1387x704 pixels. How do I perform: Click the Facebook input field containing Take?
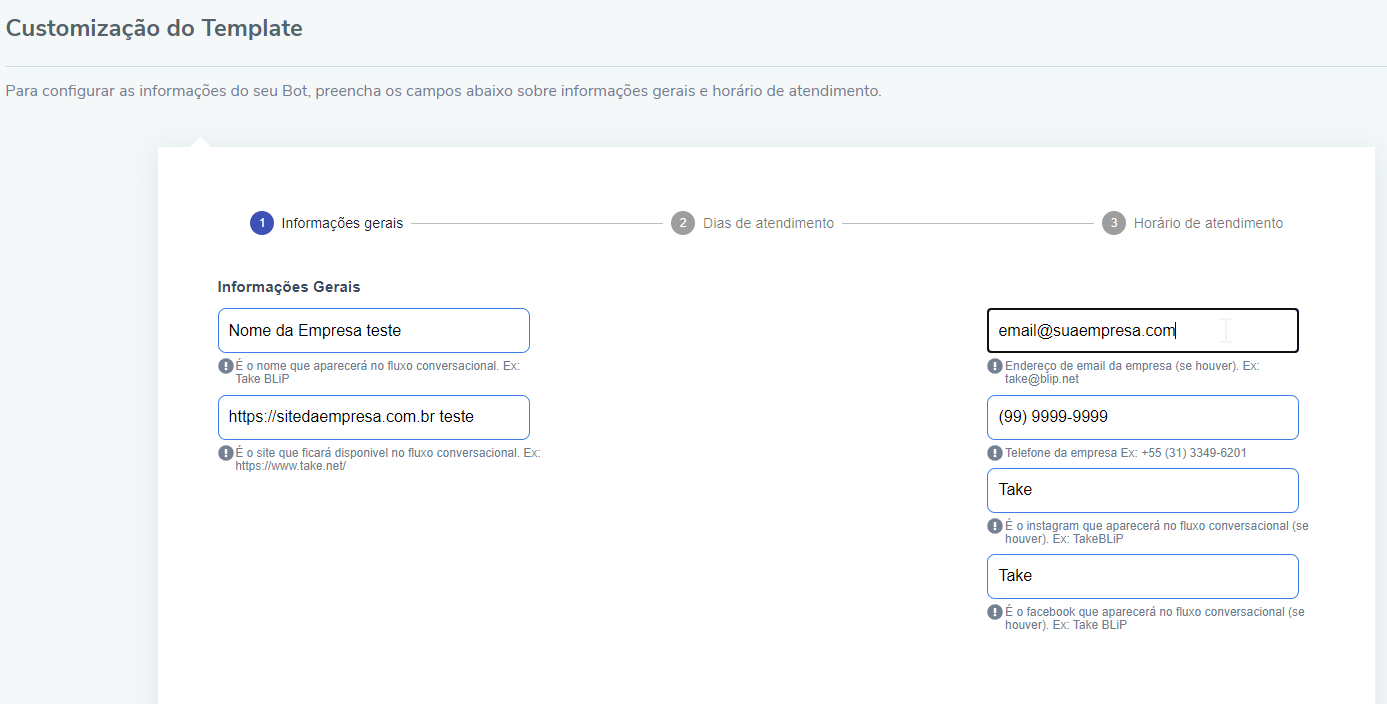click(1142, 576)
